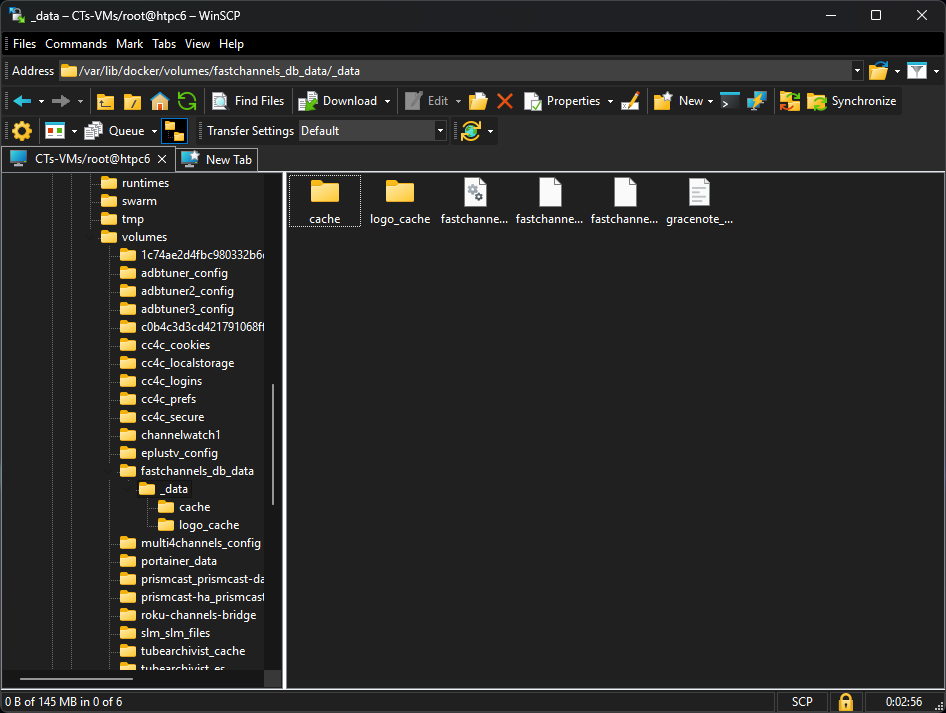The image size is (946, 713).
Task: Click the SCP protocol status label
Action: [802, 702]
